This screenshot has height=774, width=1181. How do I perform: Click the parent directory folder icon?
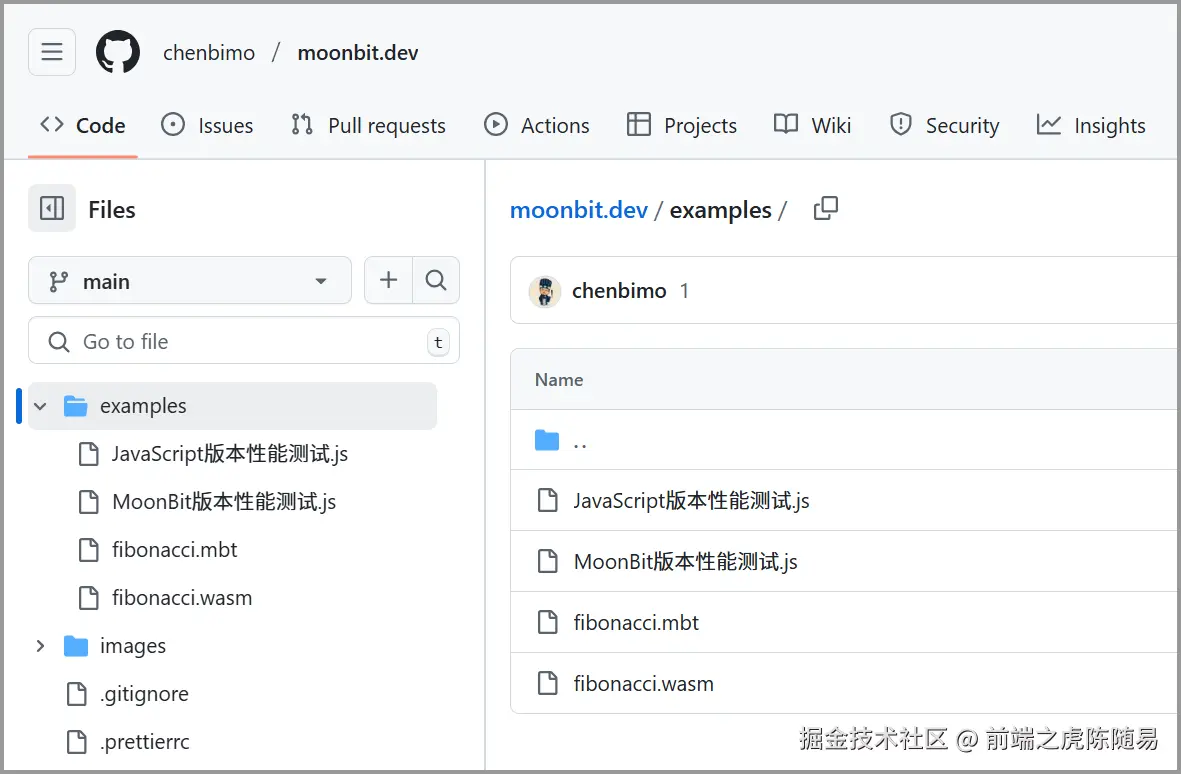(547, 440)
